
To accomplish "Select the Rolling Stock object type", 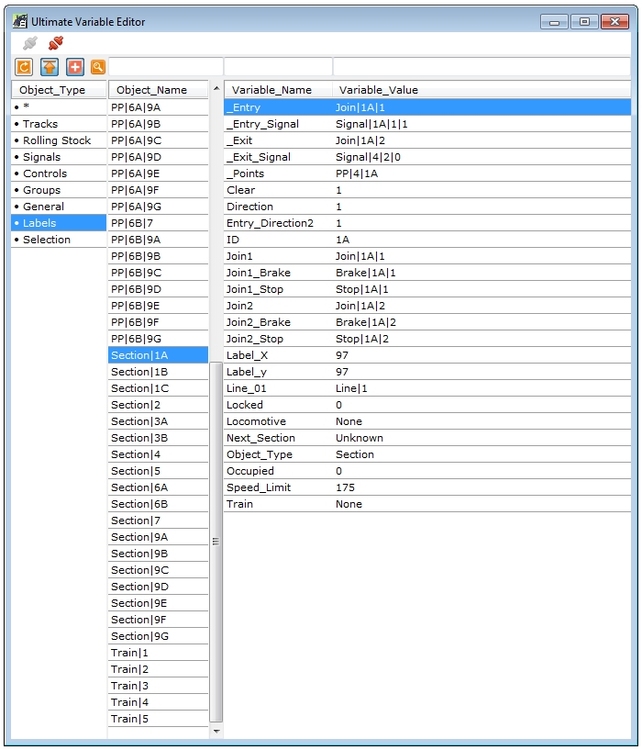I will point(56,141).
